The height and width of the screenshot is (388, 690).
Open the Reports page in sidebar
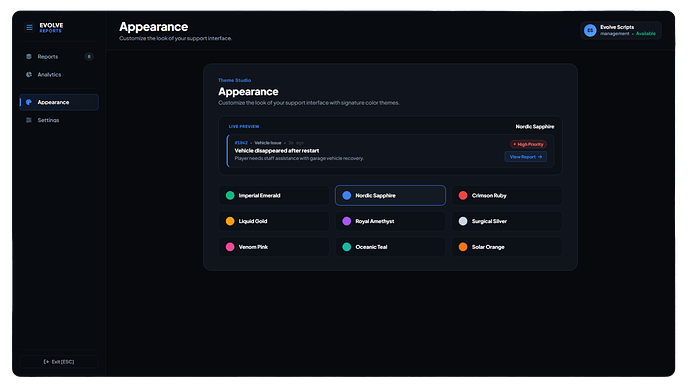pyautogui.click(x=59, y=57)
